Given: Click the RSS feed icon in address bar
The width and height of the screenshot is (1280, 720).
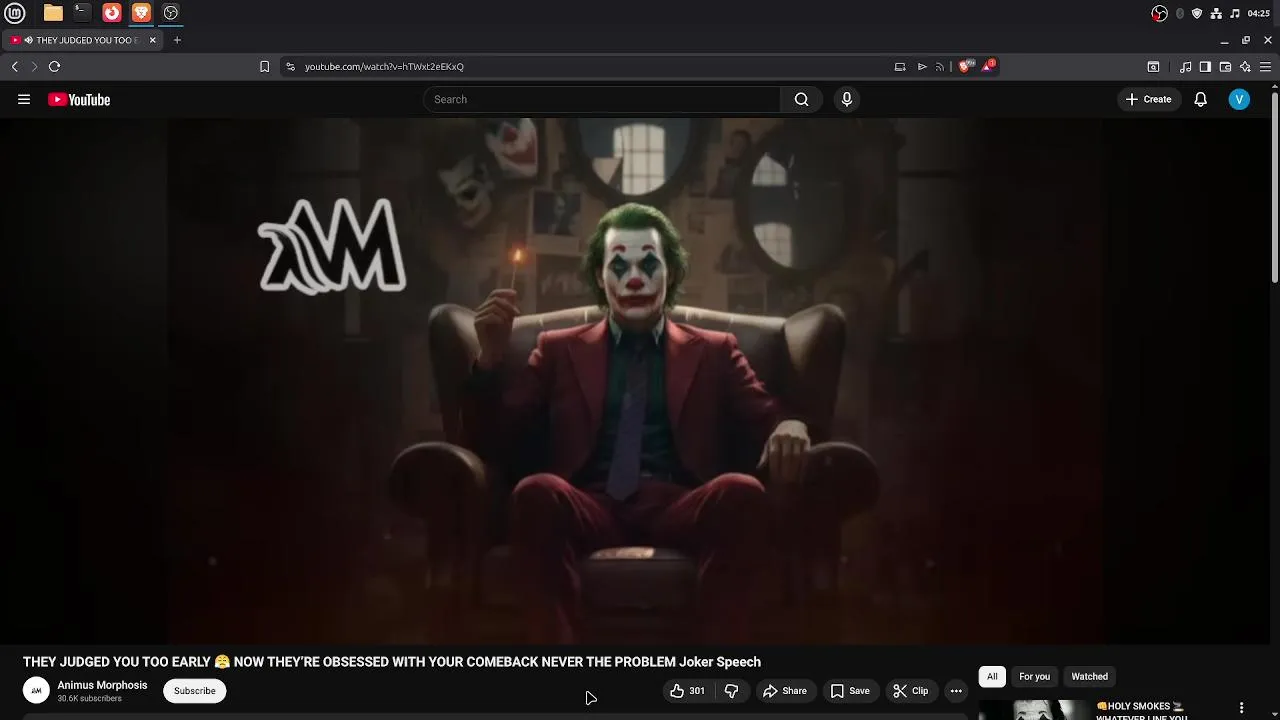Looking at the screenshot, I should [940, 66].
